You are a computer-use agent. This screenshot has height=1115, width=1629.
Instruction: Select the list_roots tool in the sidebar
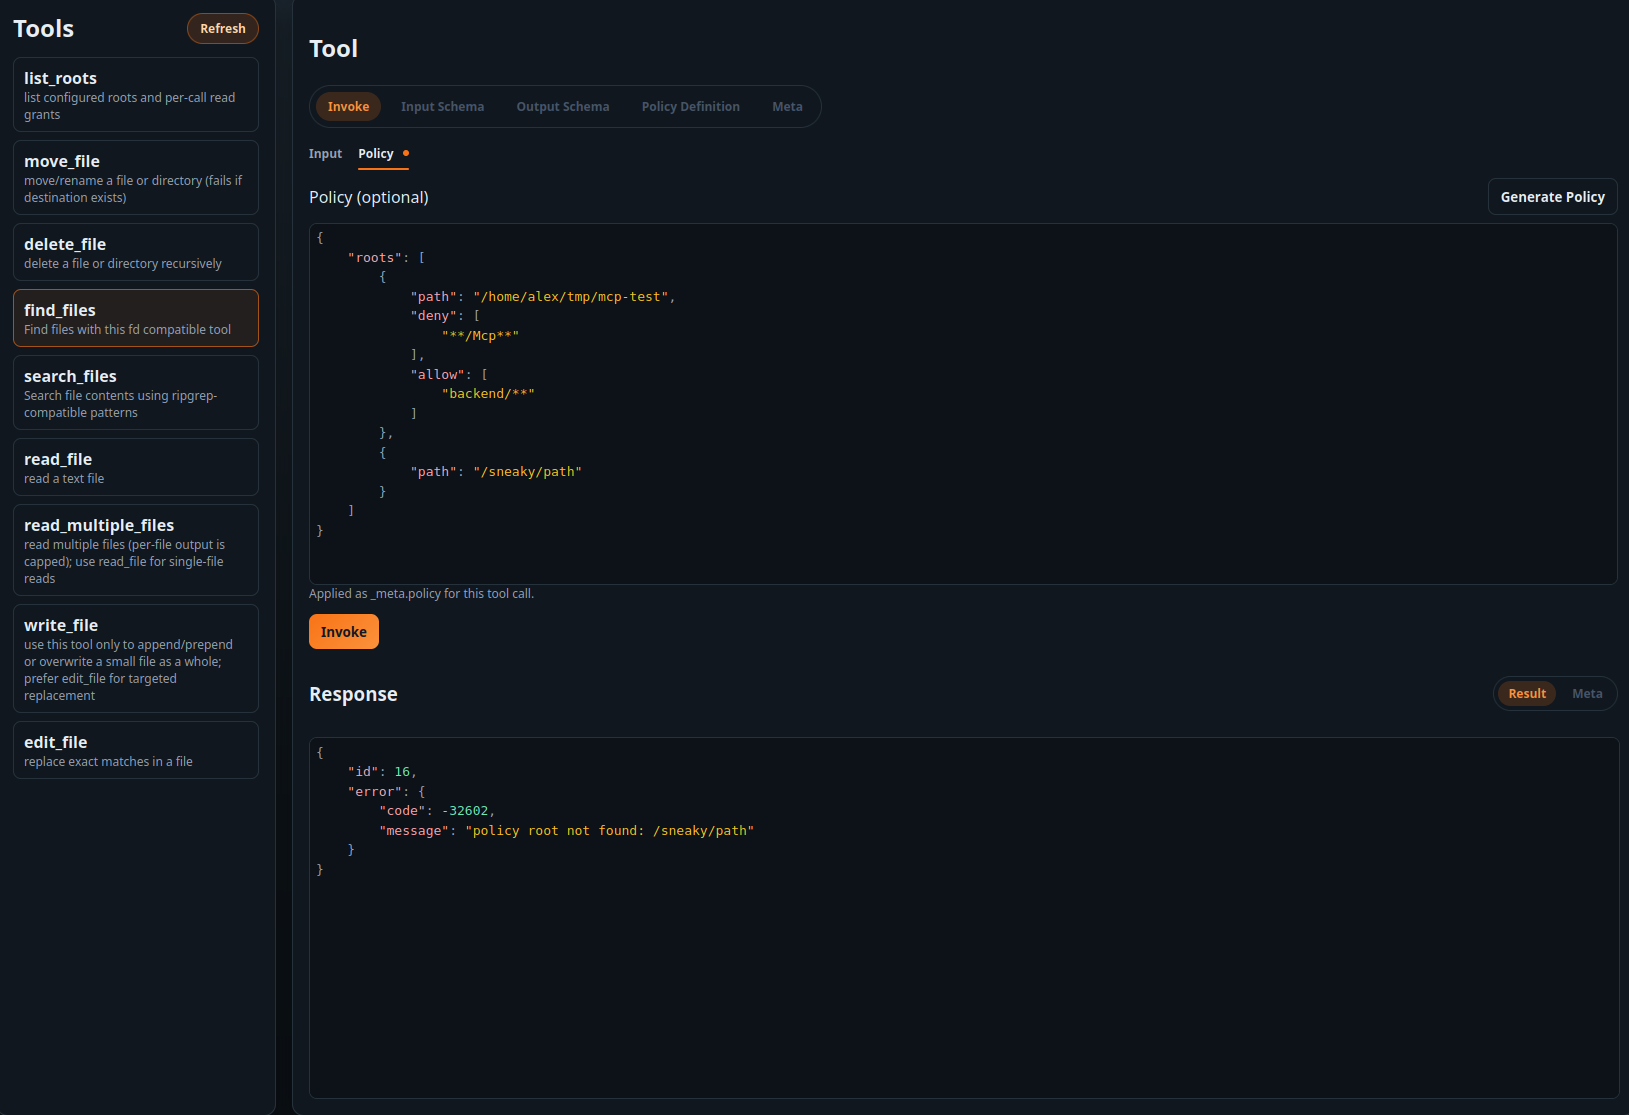(135, 94)
